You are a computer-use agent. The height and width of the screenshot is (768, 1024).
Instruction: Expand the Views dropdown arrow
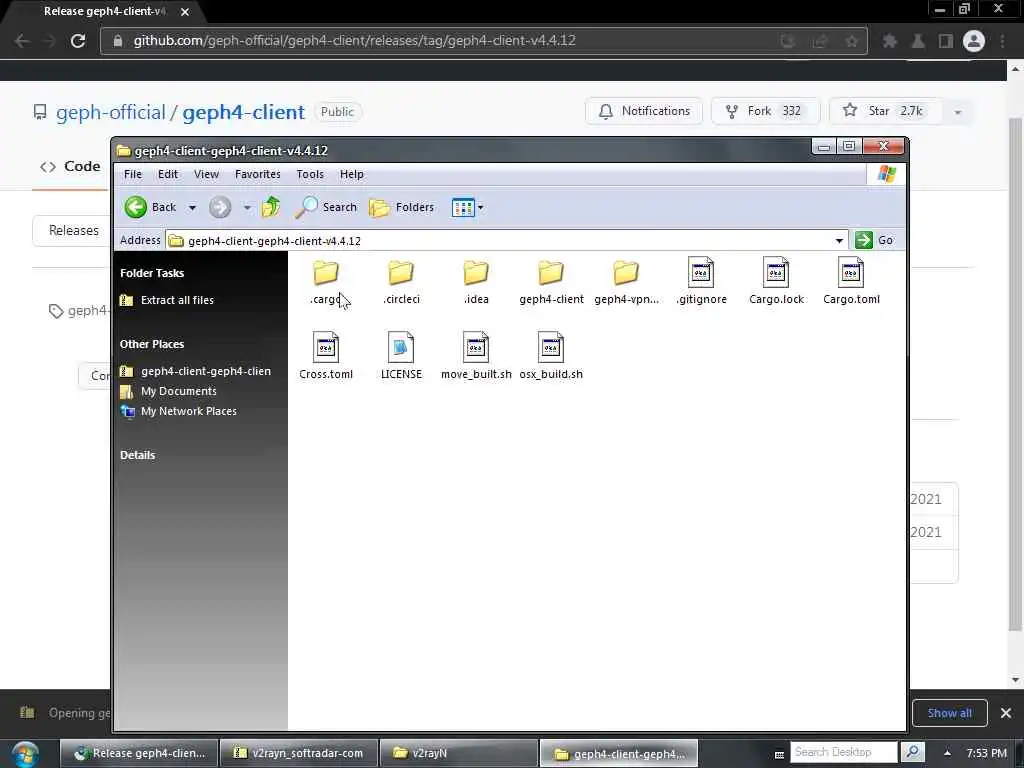[x=481, y=208]
